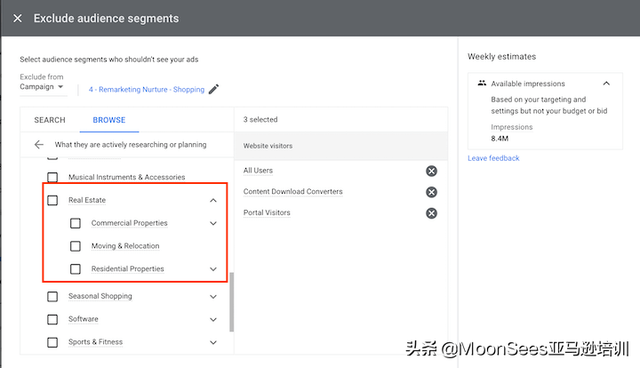Viewport: 640px width, 368px height.
Task: Click the Residential Properties label
Action: 128,269
